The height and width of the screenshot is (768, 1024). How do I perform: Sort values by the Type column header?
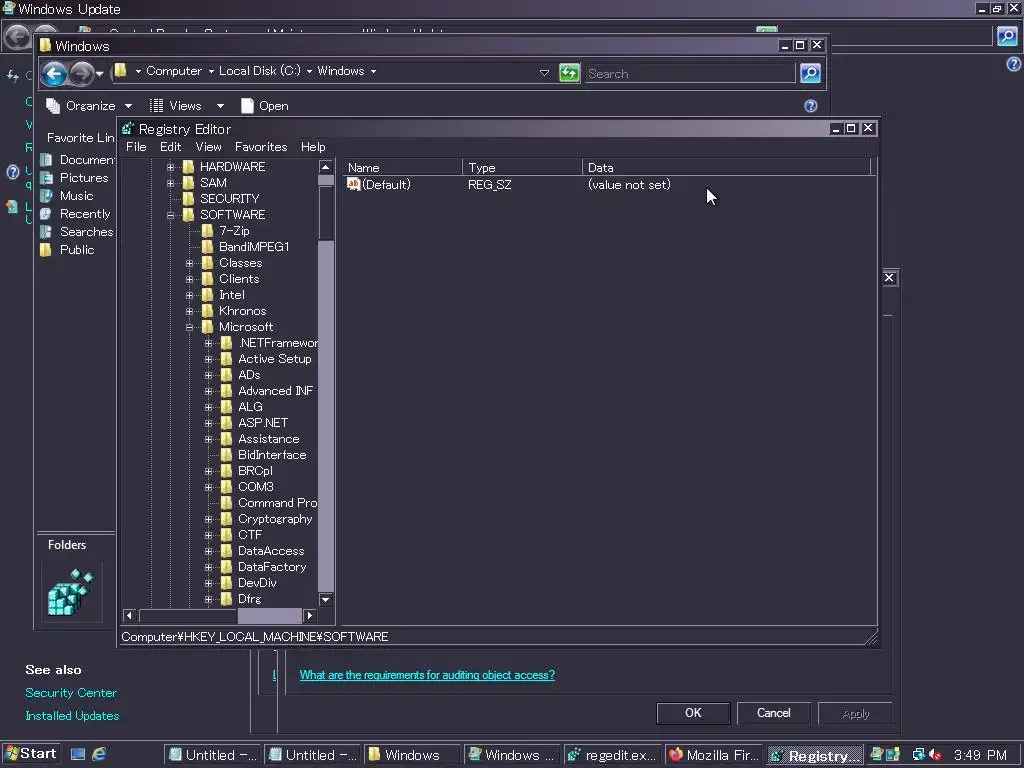[522, 167]
